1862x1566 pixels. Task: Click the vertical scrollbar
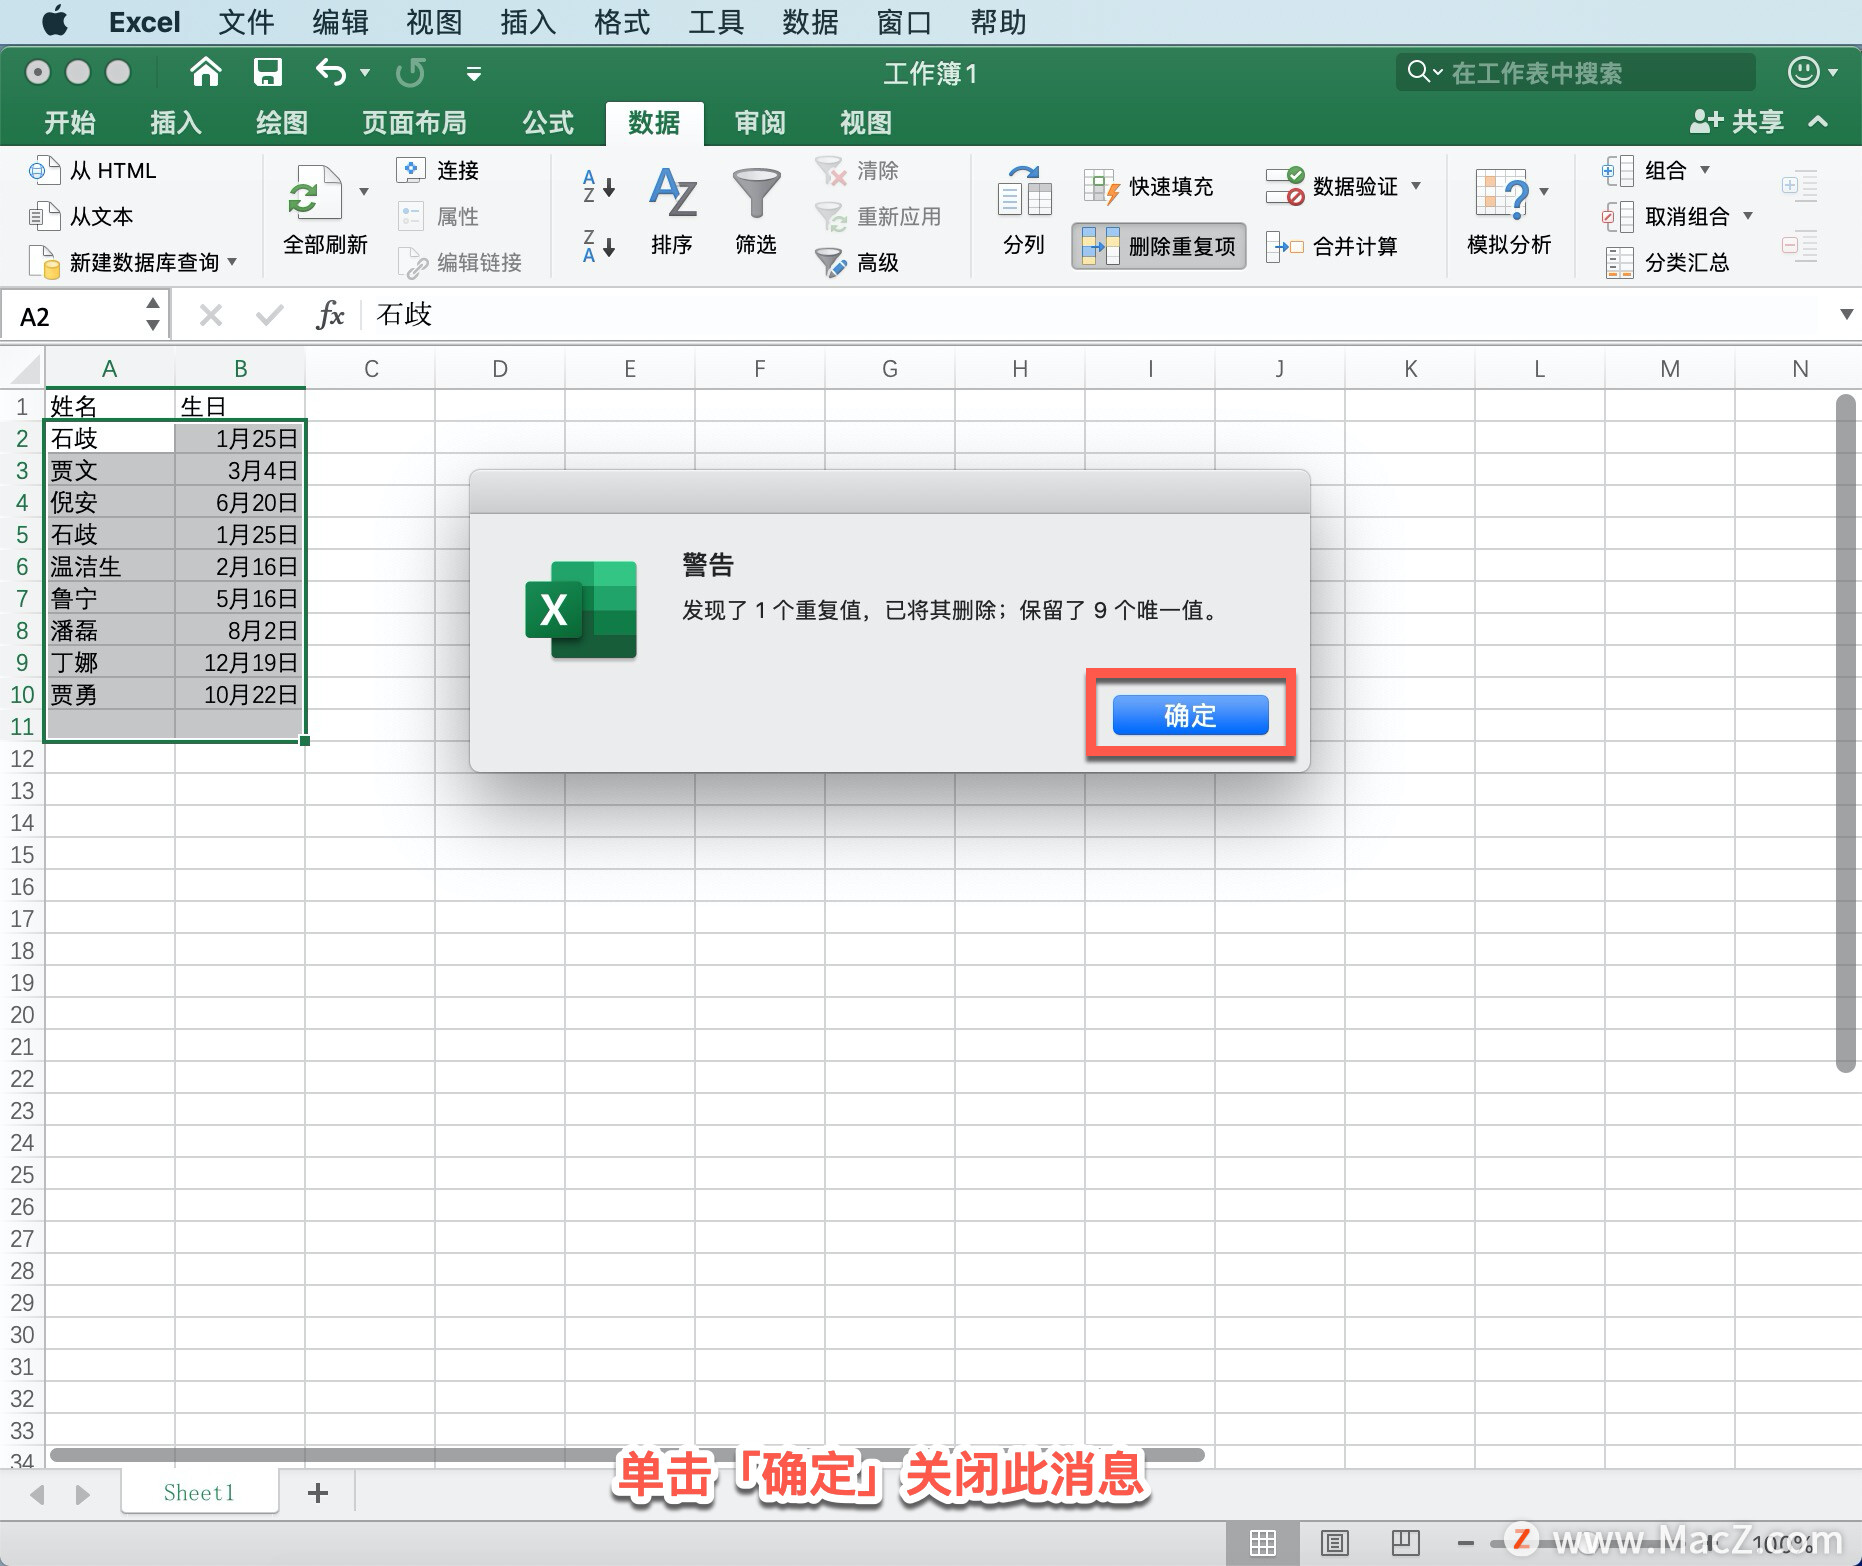(x=1846, y=733)
